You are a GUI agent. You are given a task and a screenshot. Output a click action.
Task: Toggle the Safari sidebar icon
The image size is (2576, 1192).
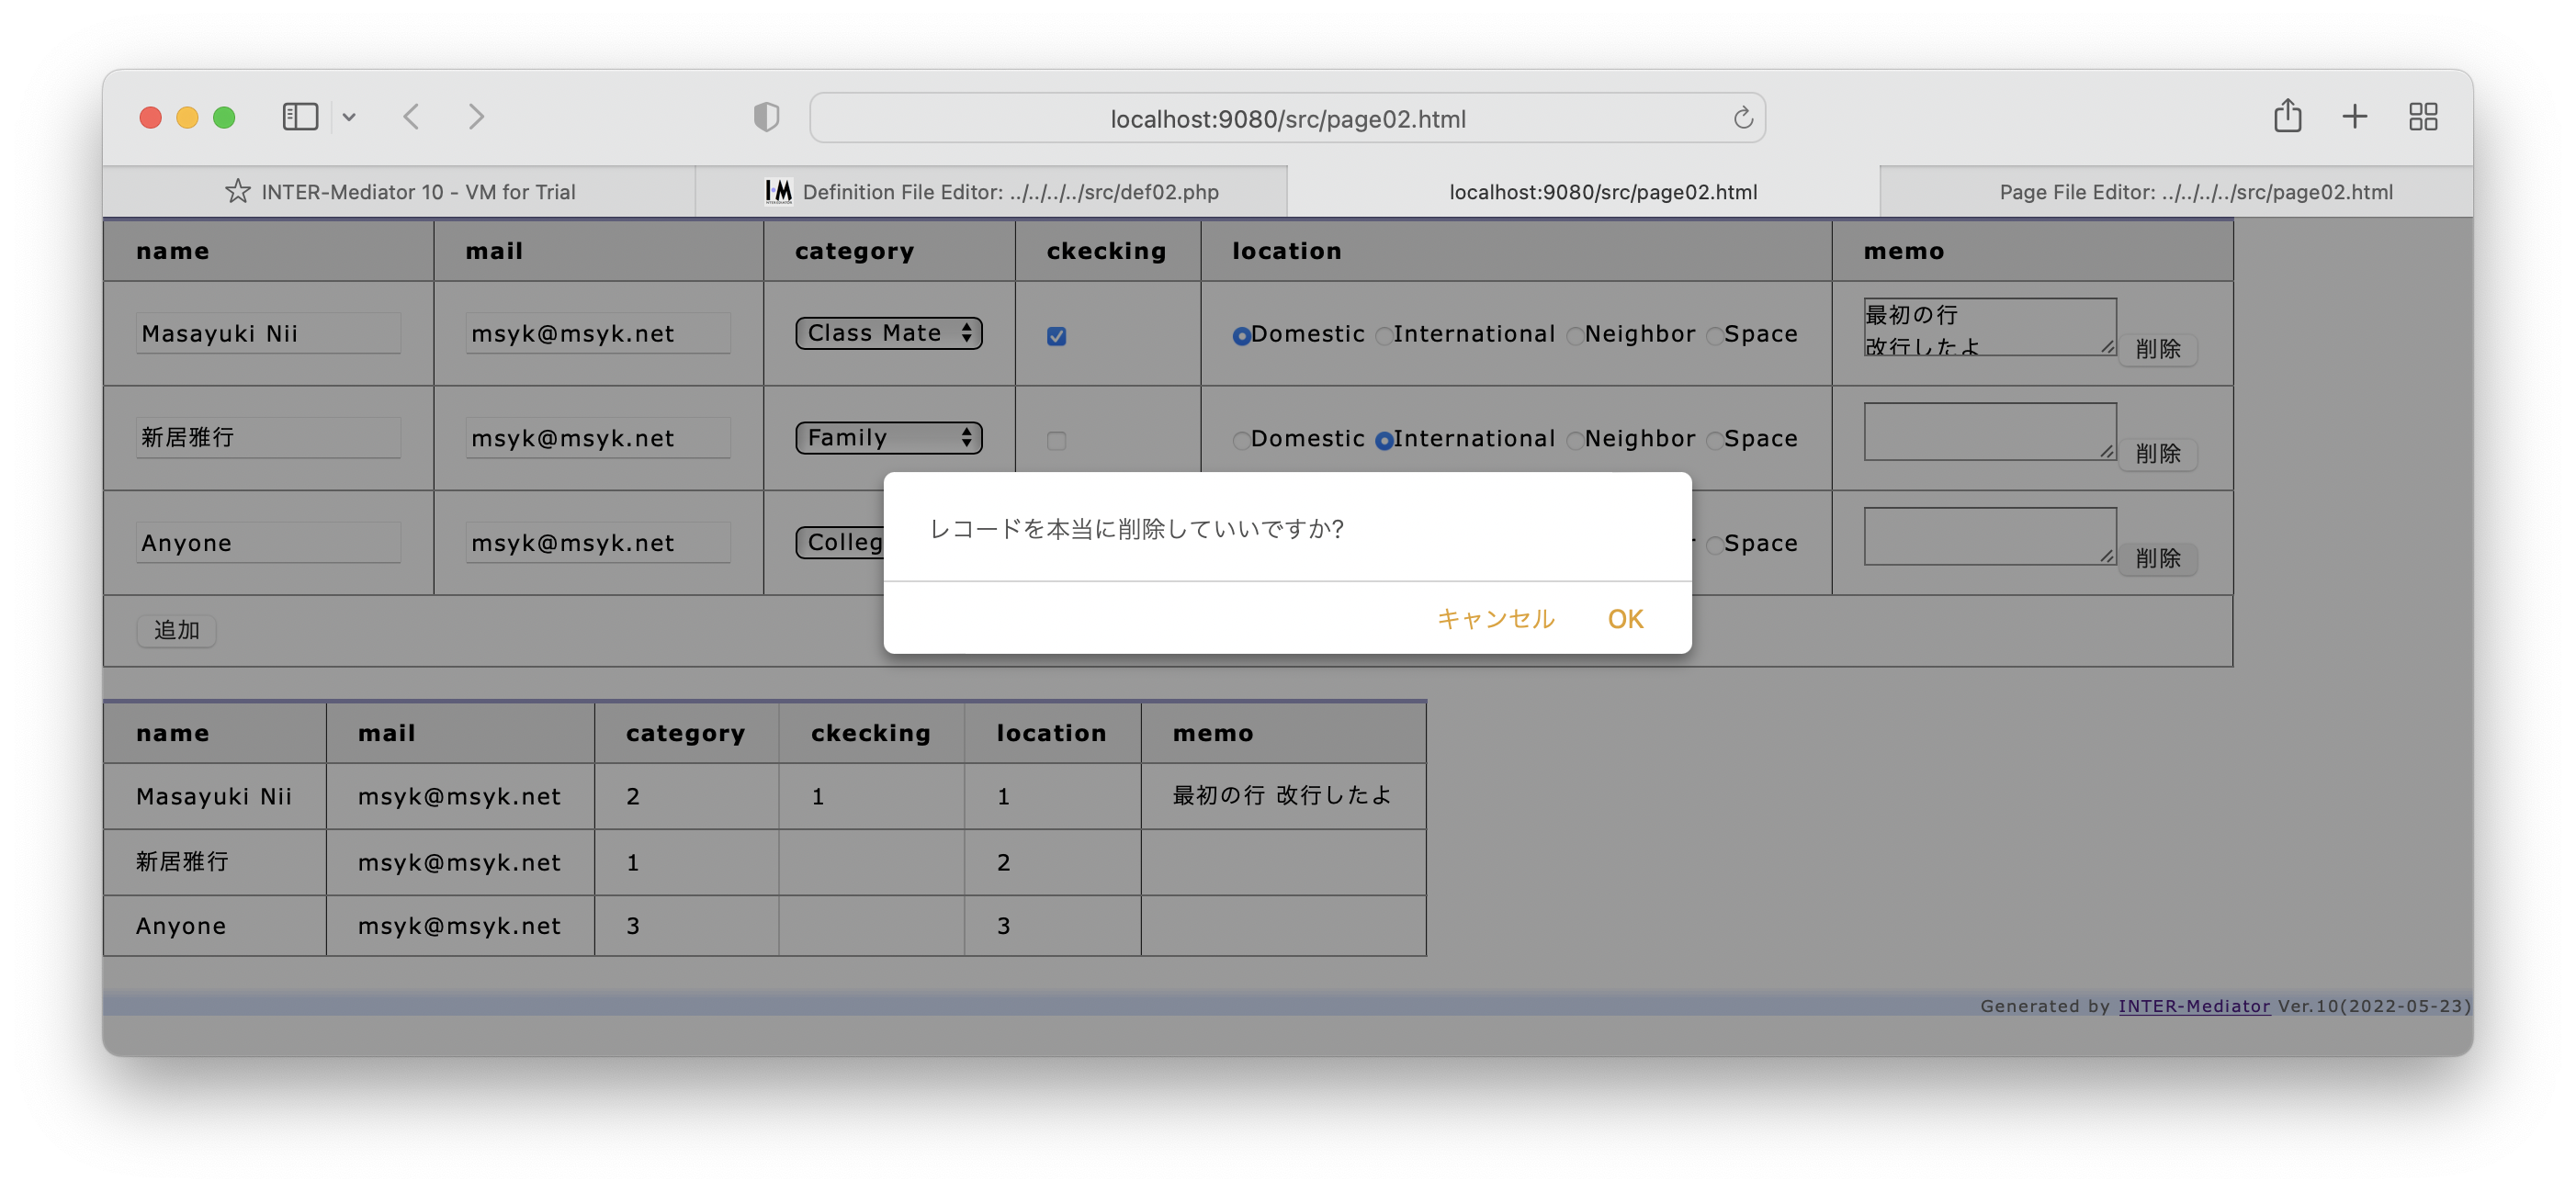coord(300,117)
